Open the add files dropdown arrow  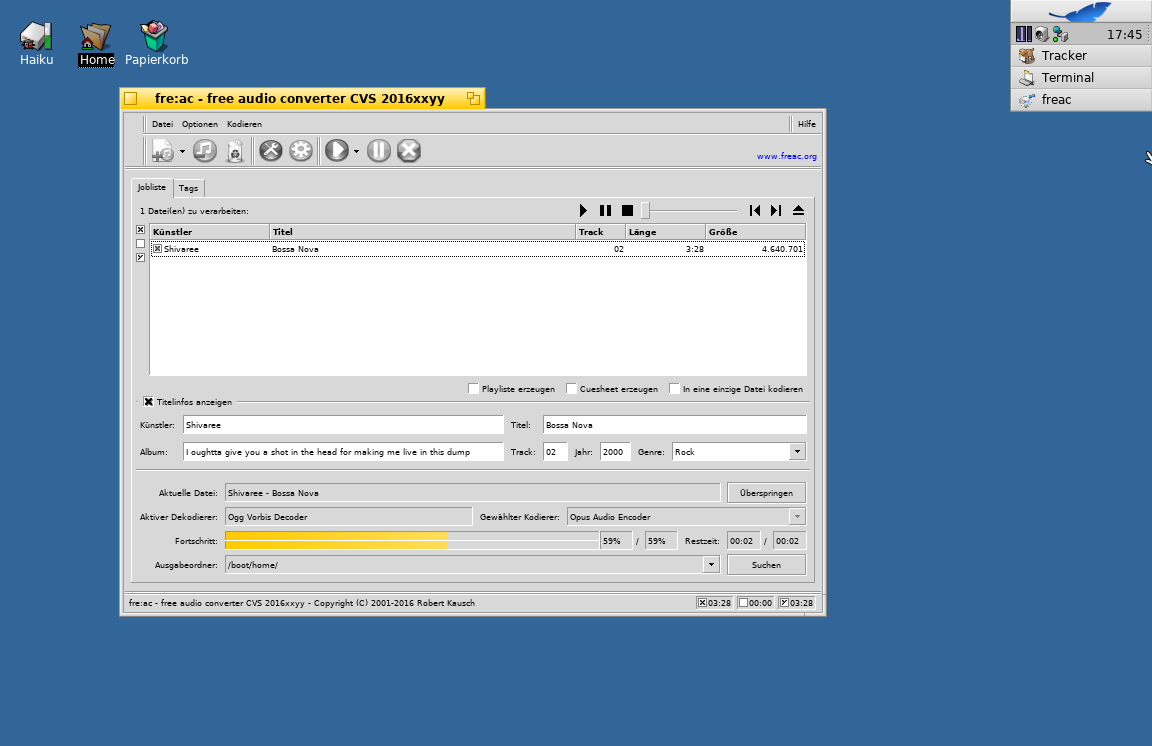182,151
